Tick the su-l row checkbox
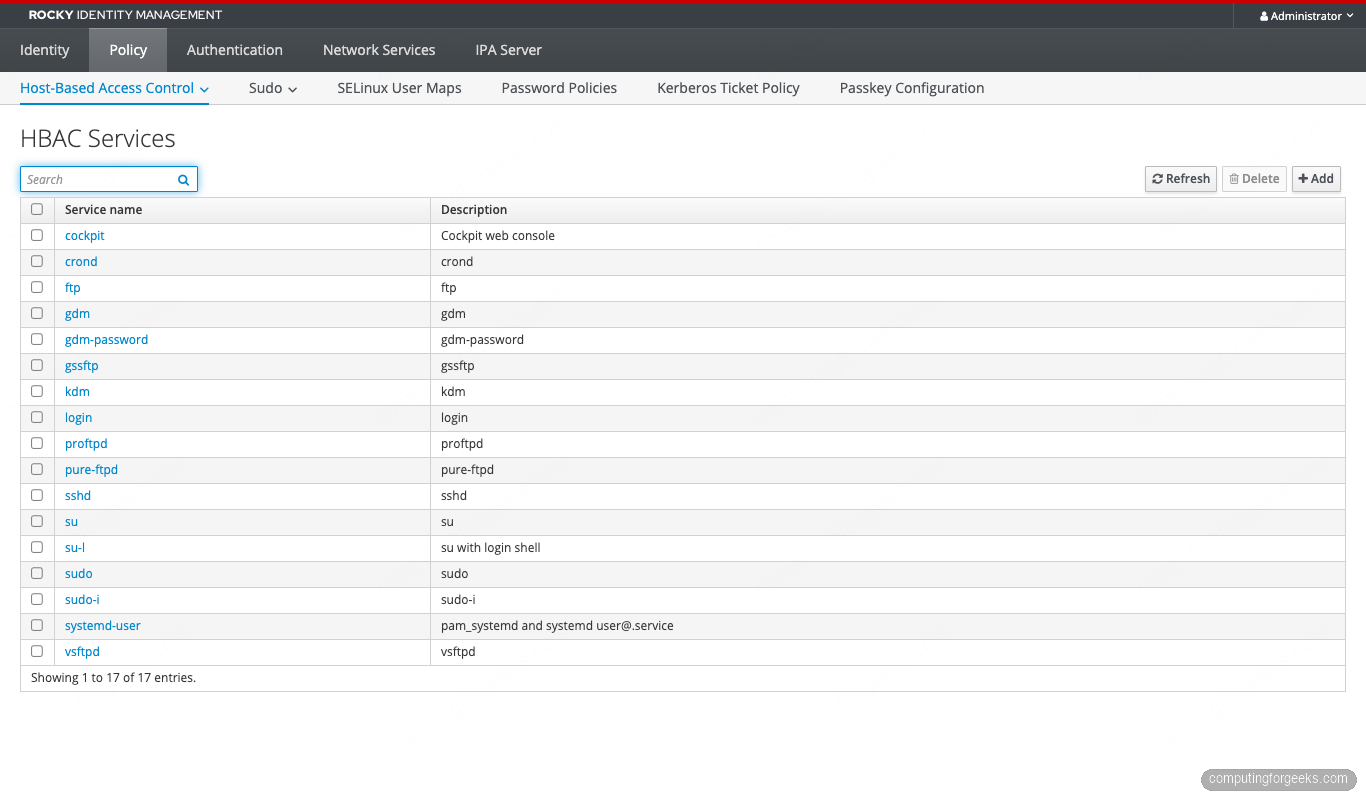Image resolution: width=1366 pixels, height=800 pixels. click(x=37, y=547)
